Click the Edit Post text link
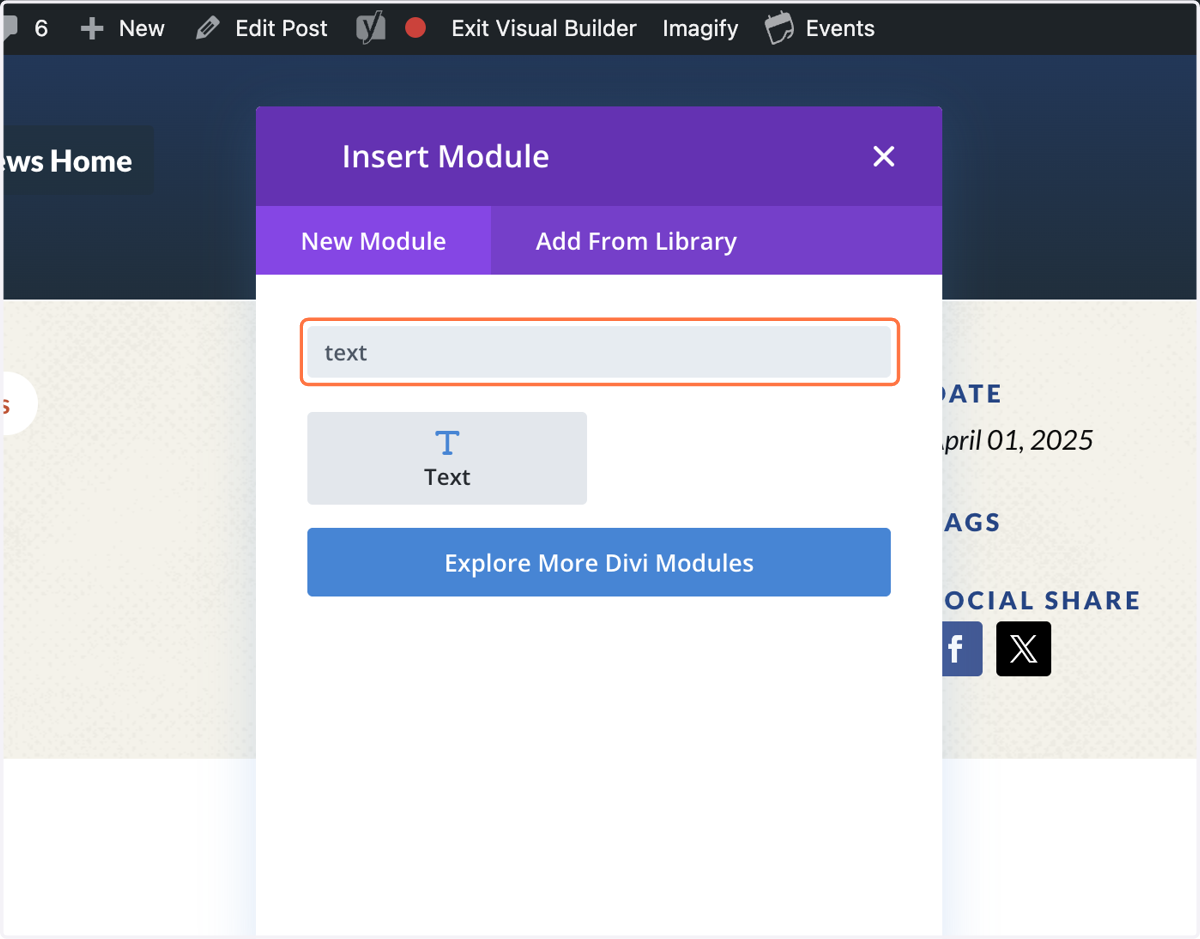 (281, 29)
